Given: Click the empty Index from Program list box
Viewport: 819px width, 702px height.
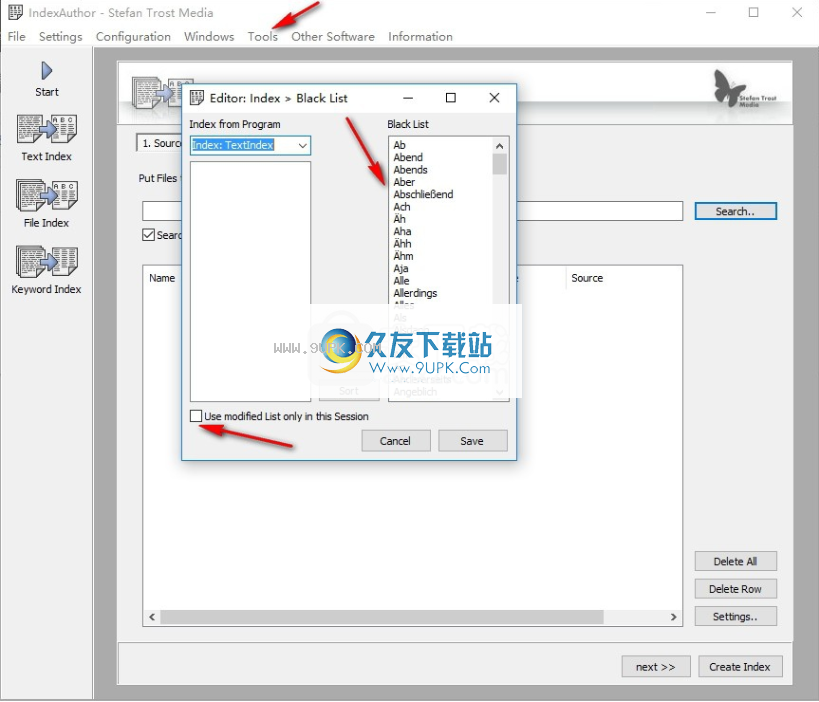Looking at the screenshot, I should pos(250,281).
